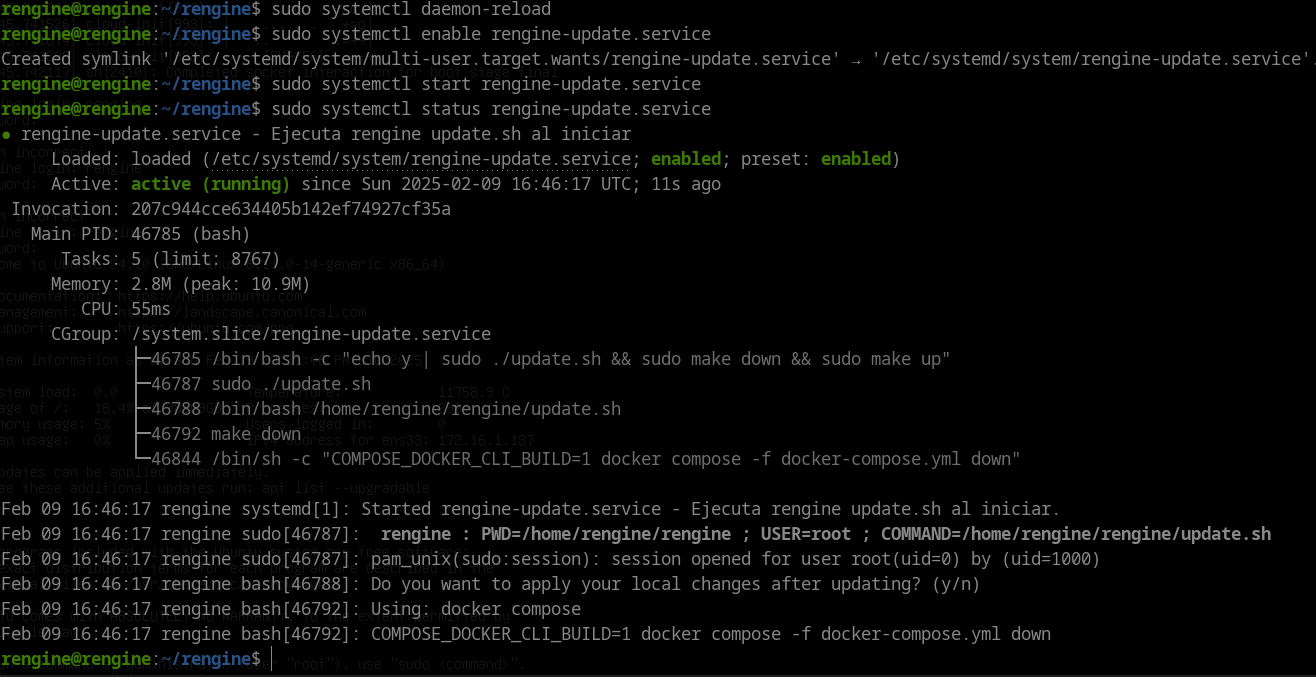
Task: Click the symlink arrow between the two service paths
Action: [x=856, y=59]
